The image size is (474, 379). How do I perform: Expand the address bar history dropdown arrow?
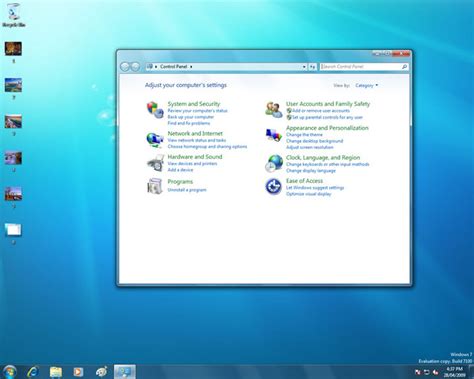coord(304,67)
